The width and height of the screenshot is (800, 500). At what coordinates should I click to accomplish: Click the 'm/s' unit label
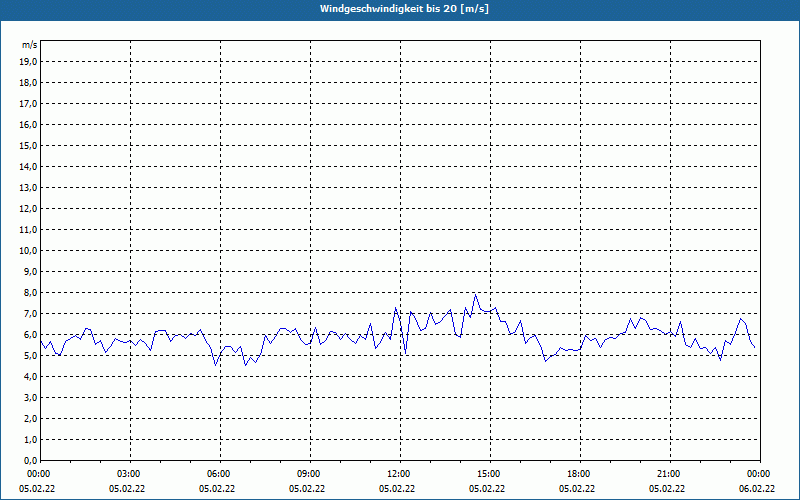click(x=30, y=45)
